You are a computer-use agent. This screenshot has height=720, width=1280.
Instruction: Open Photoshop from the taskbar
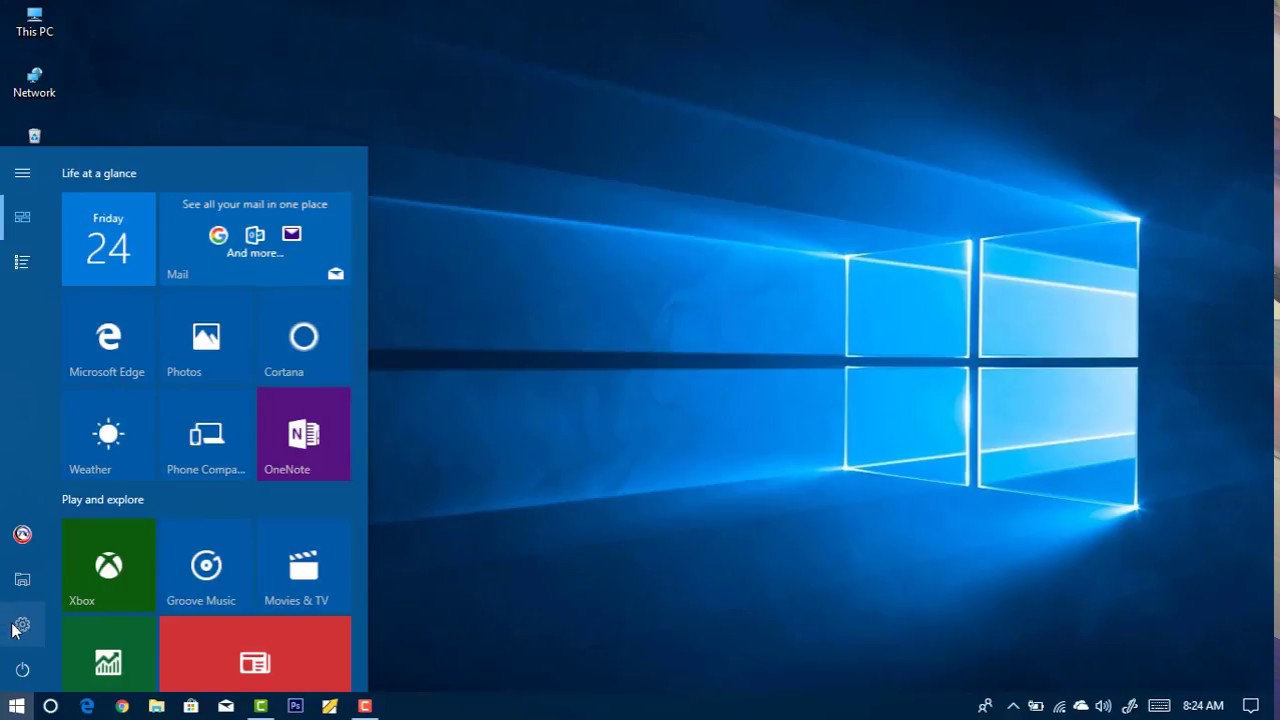pyautogui.click(x=295, y=706)
